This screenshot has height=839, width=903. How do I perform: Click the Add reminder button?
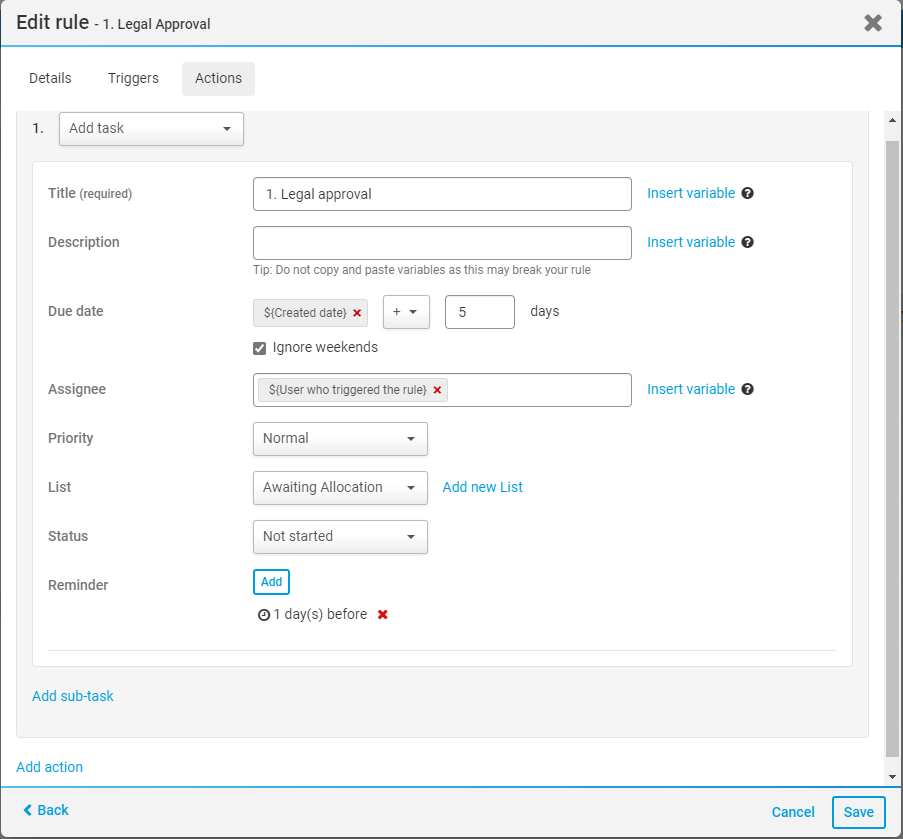tap(271, 582)
